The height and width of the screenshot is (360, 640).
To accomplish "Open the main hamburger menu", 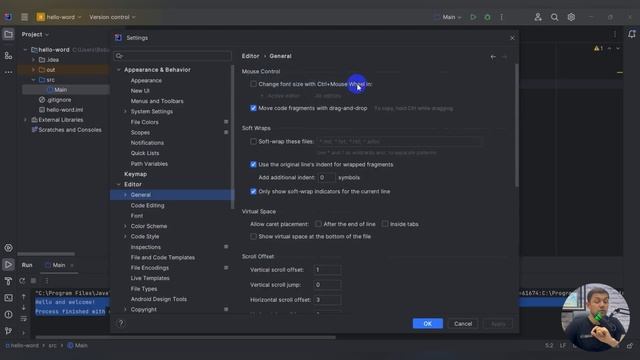I will [x=24, y=17].
